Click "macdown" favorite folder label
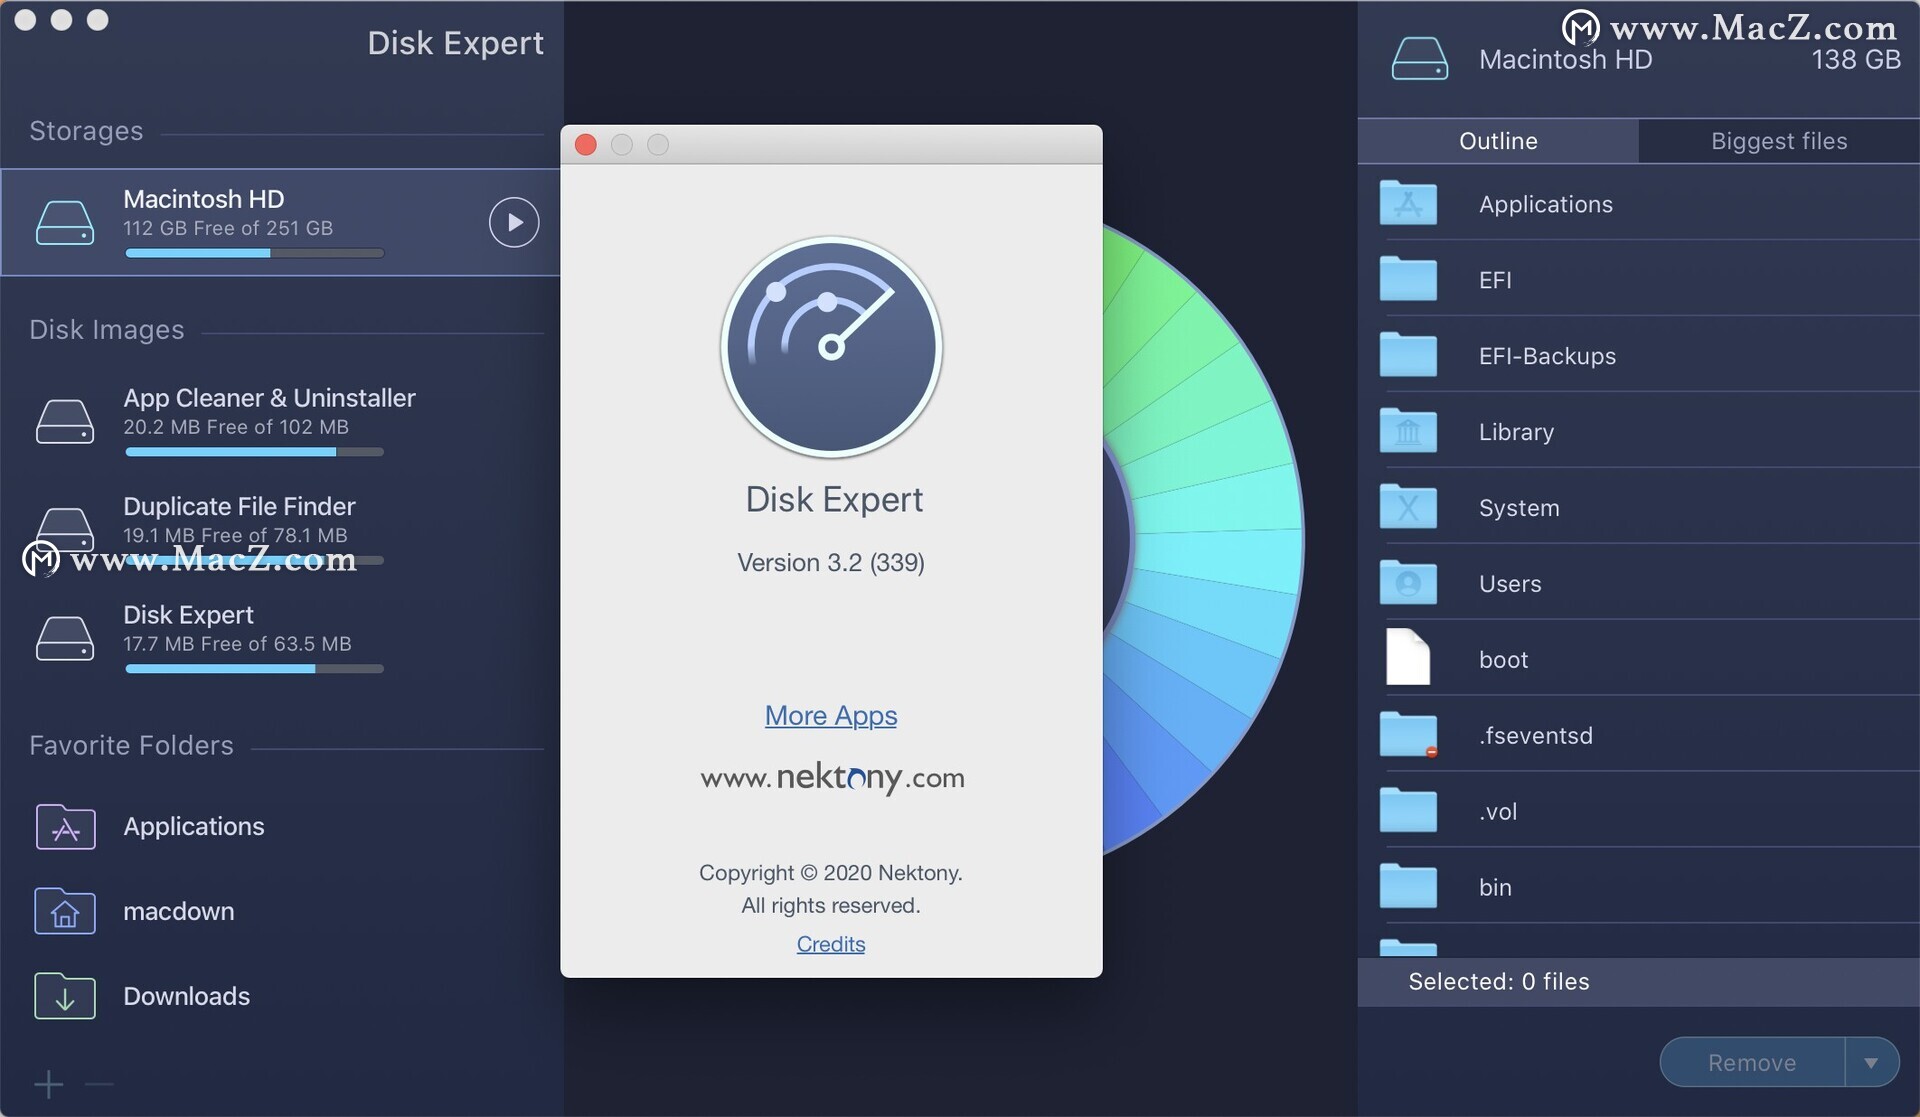Image resolution: width=1920 pixels, height=1117 pixels. 179,912
